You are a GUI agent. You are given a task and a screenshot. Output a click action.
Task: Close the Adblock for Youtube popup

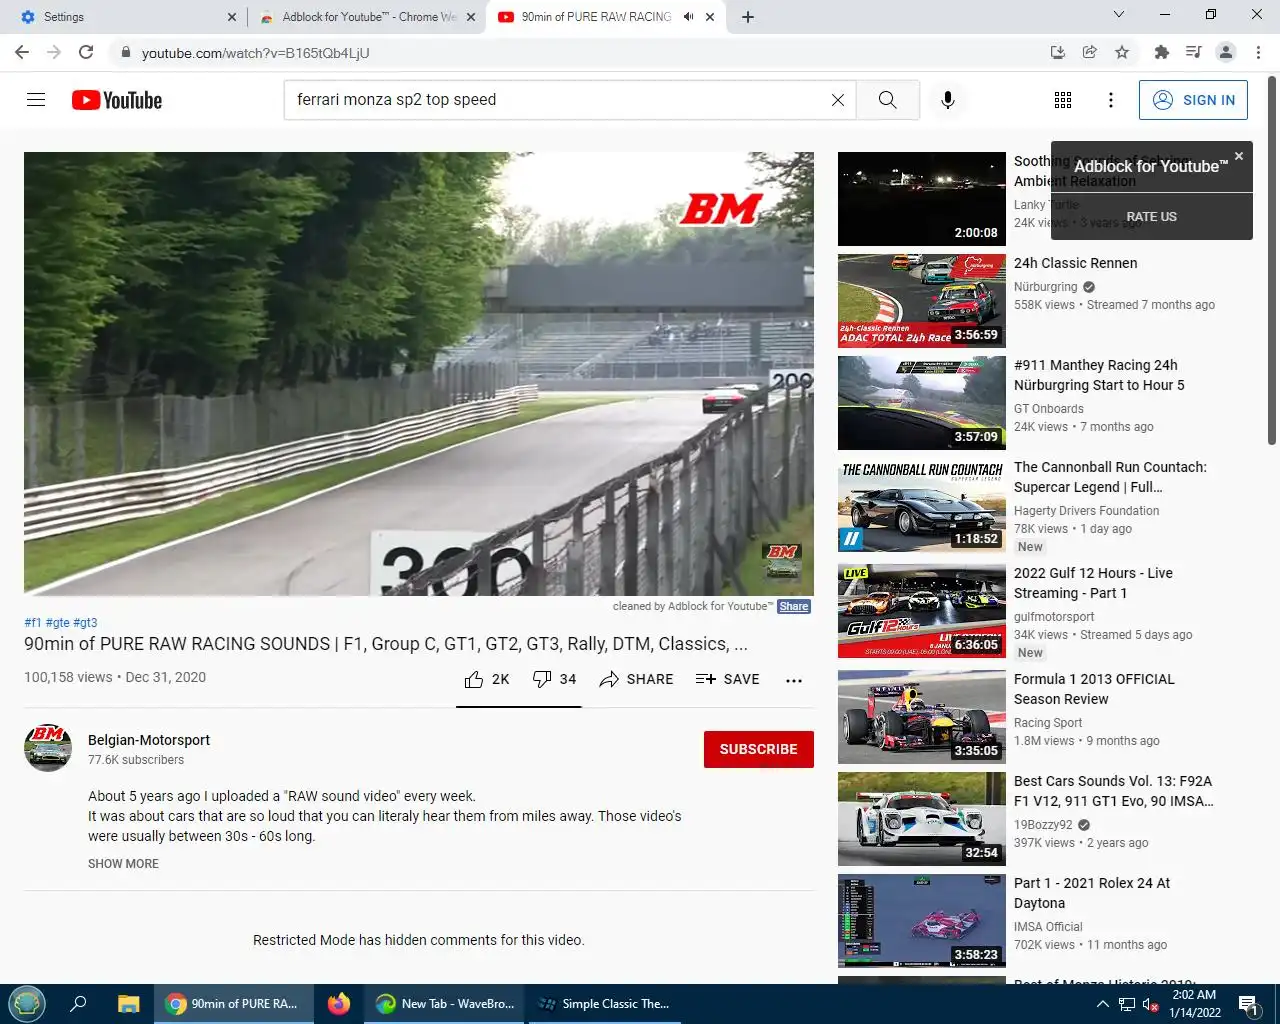[1239, 156]
